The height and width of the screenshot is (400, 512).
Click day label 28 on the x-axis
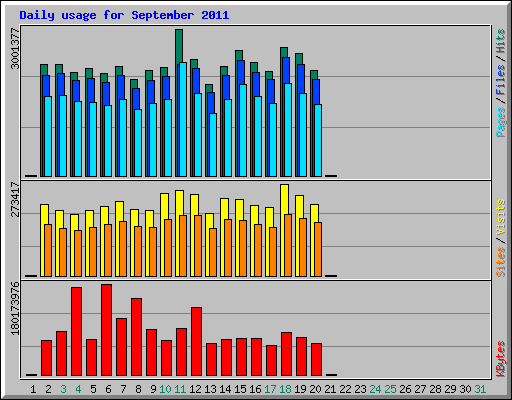[435, 389]
